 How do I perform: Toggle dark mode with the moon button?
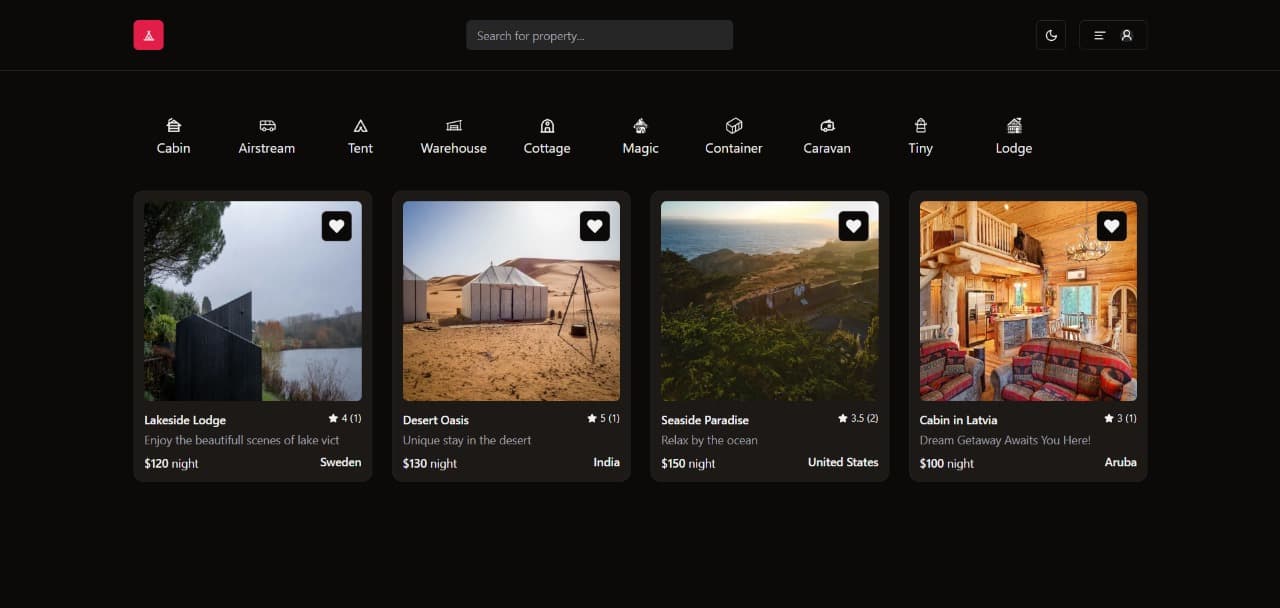[x=1051, y=35]
